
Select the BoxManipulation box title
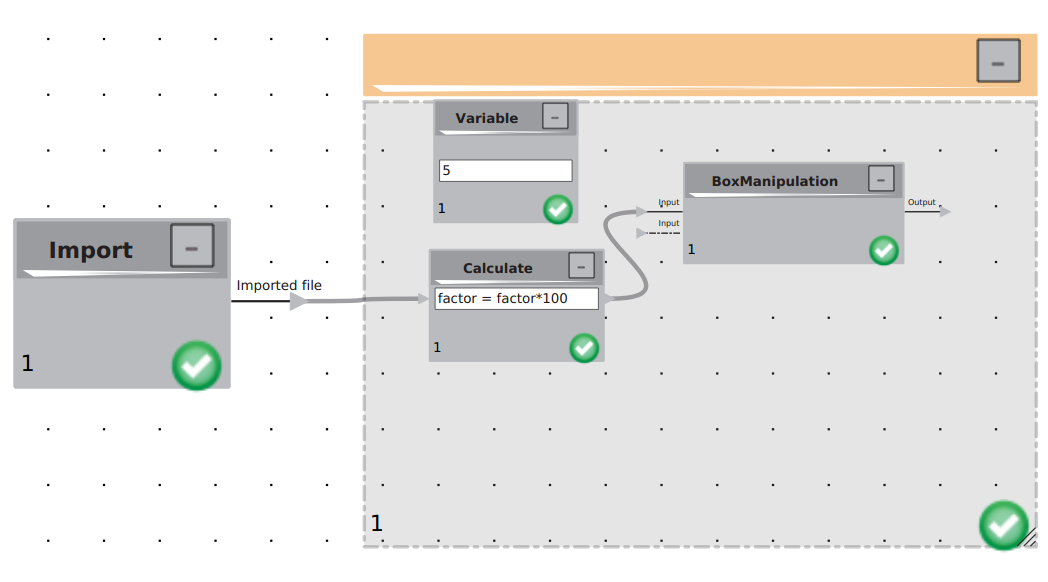(x=775, y=181)
